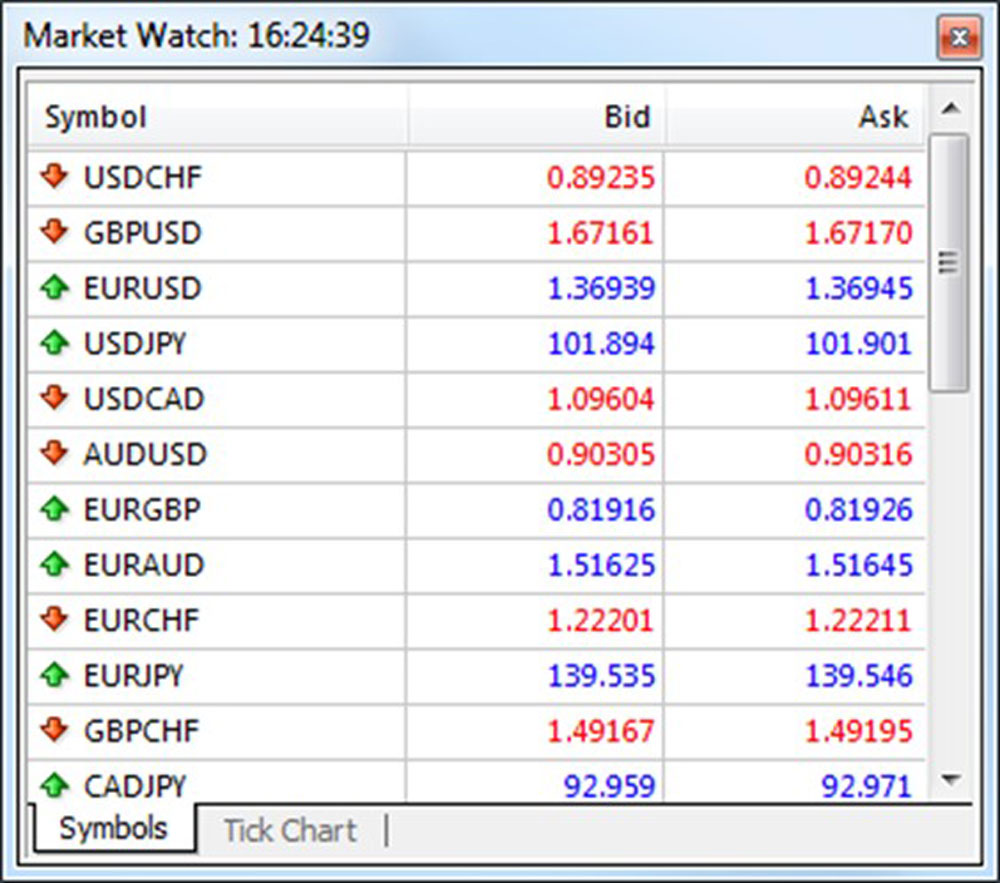Click USDJPY bid price 101.894
The width and height of the screenshot is (1000, 883).
(x=601, y=344)
